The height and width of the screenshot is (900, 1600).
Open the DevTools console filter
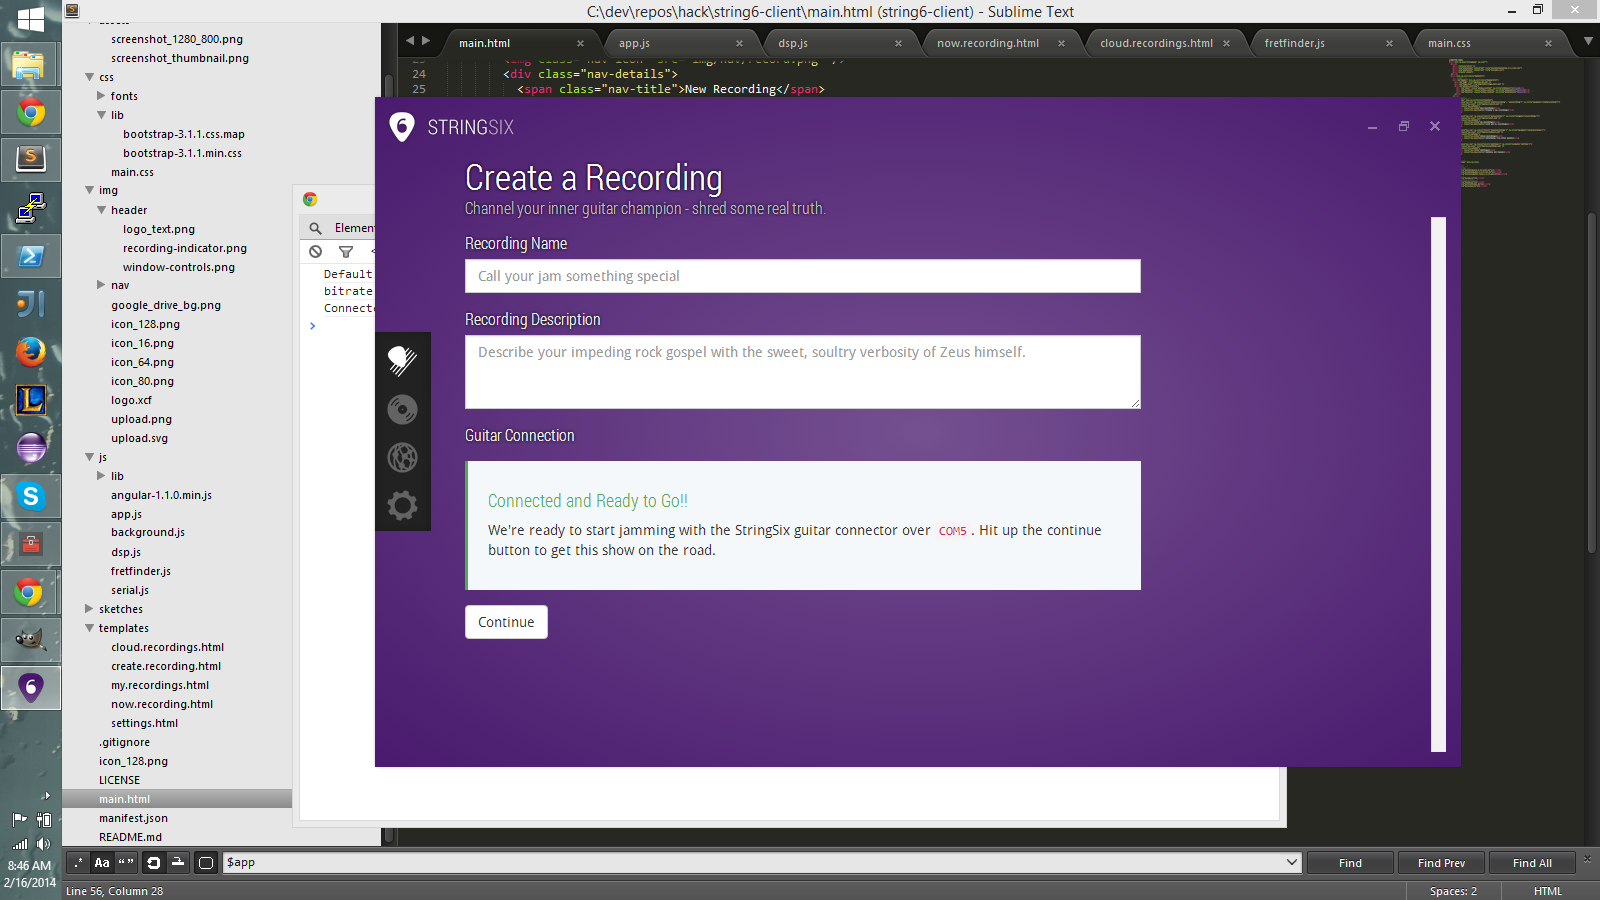(346, 252)
